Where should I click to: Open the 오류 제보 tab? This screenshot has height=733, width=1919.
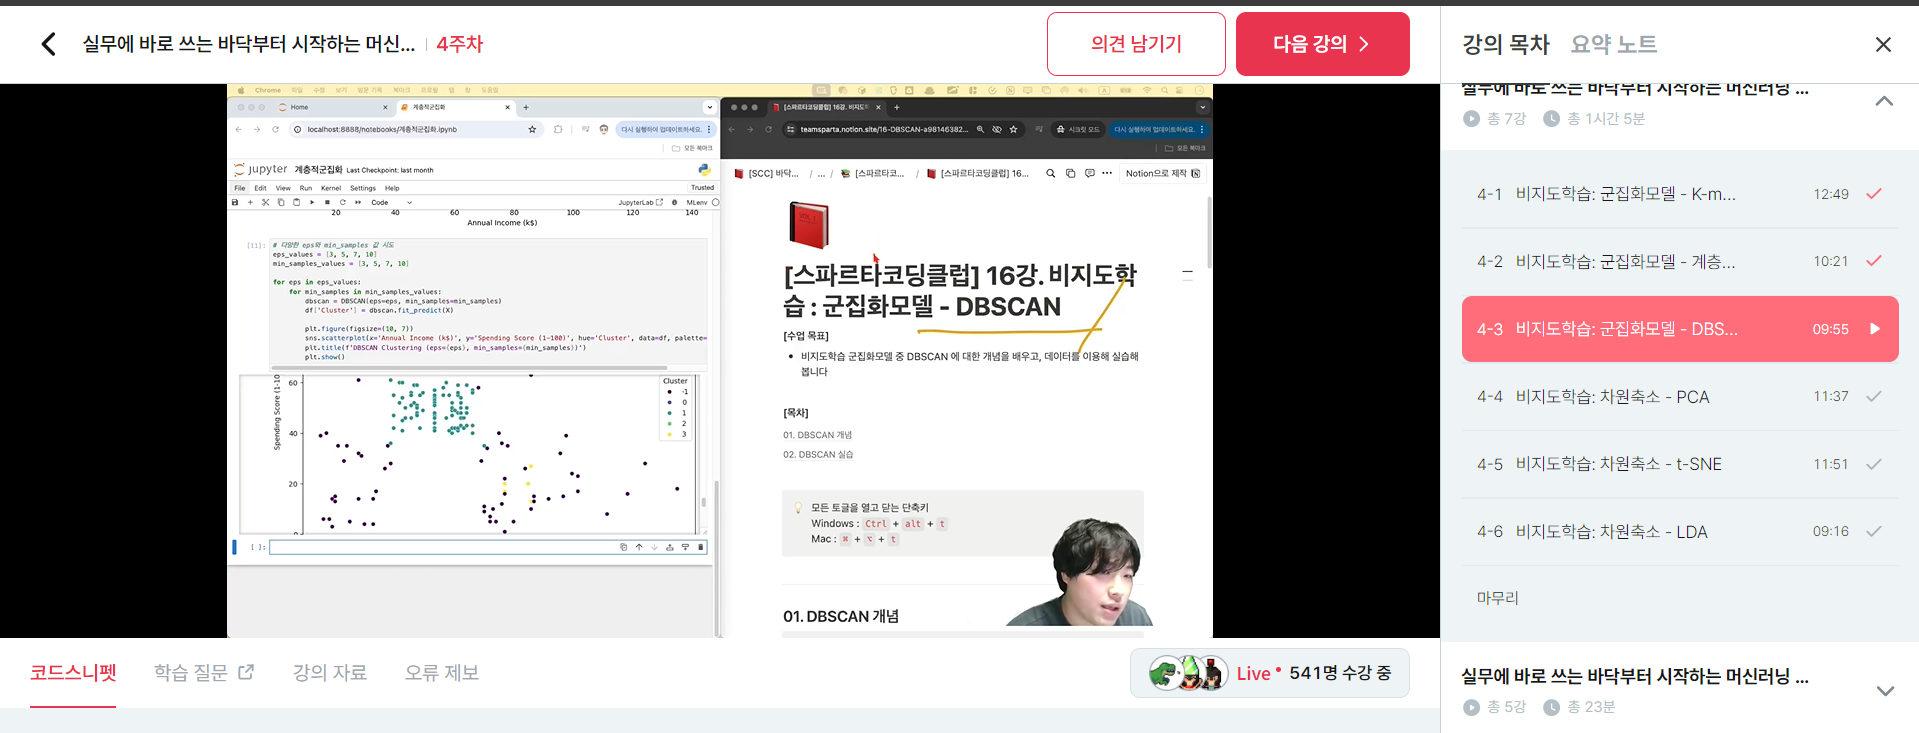442,672
